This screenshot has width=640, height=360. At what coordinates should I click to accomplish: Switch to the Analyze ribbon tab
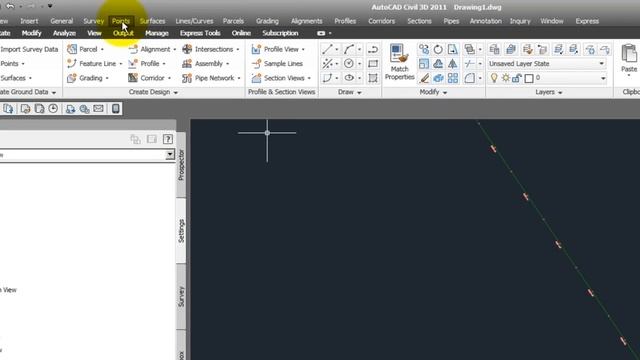click(x=64, y=33)
